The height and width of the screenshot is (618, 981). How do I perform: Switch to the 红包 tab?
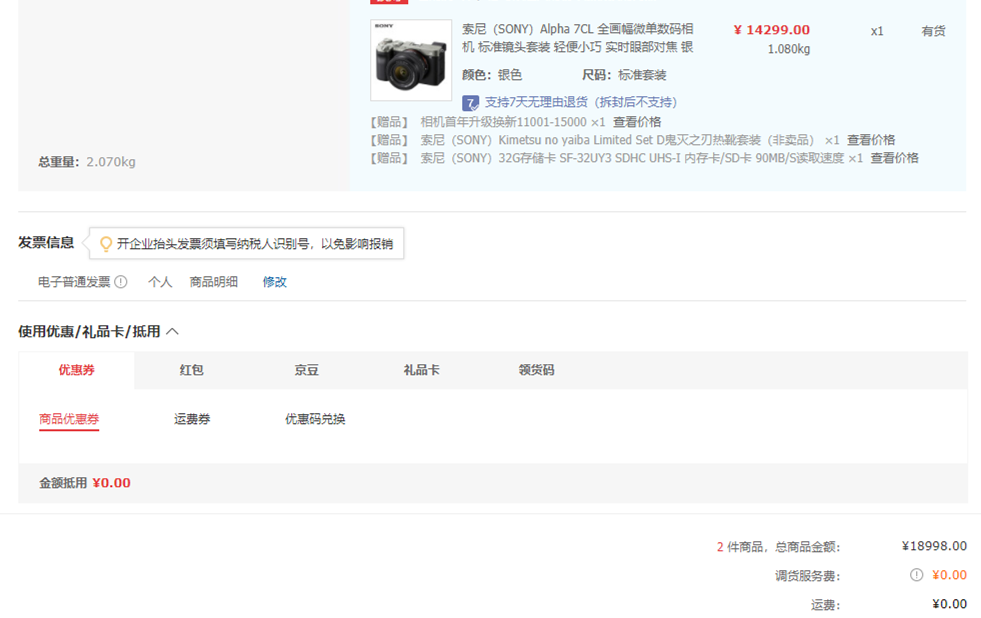(191, 370)
